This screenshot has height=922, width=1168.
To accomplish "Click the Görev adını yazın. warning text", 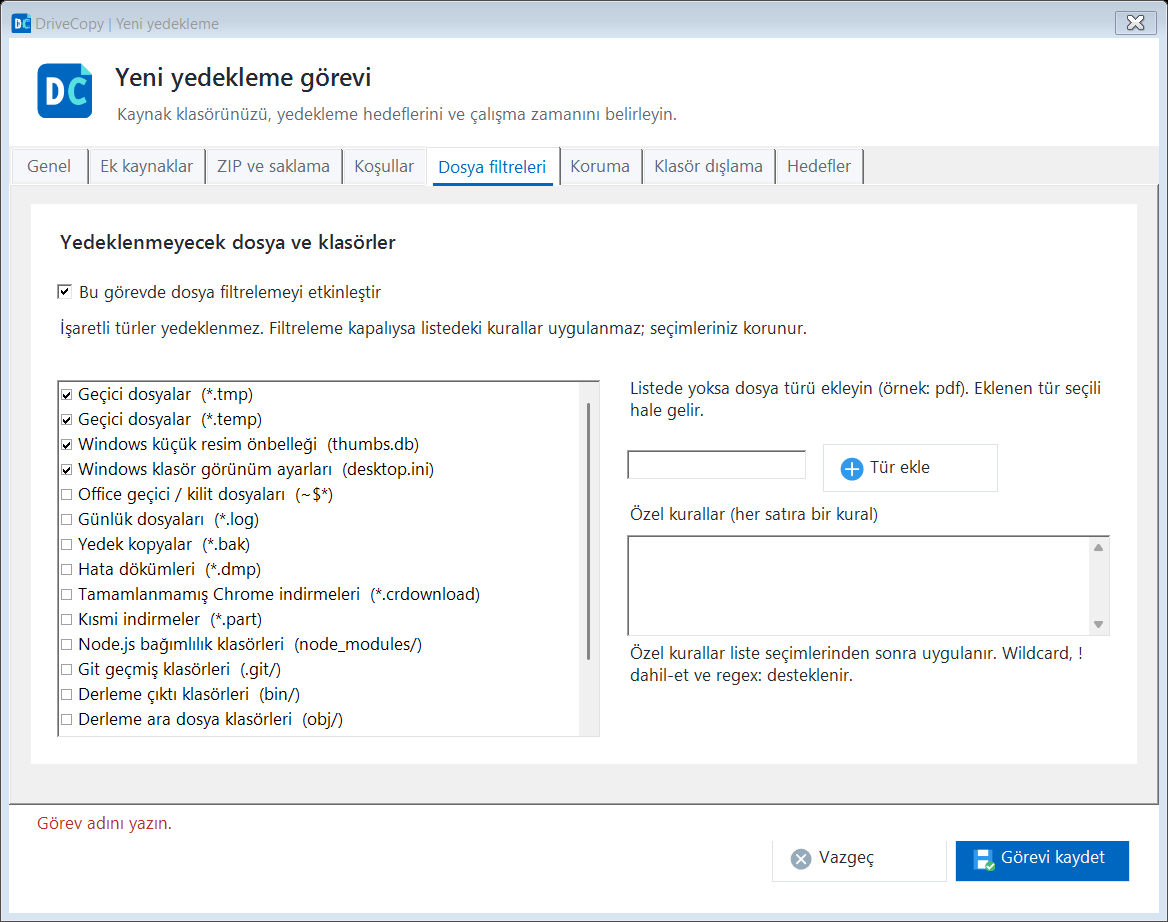I will click(x=104, y=823).
